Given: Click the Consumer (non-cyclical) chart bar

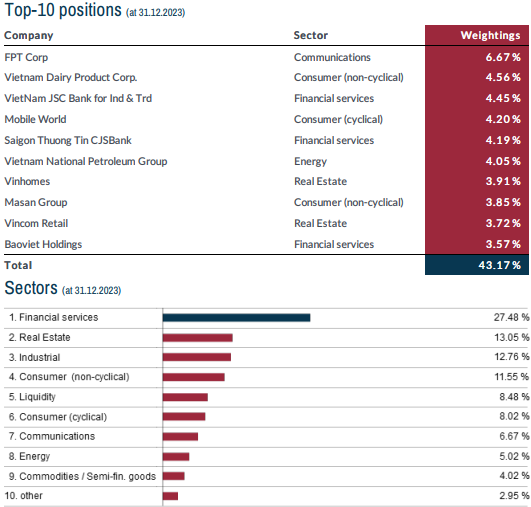Looking at the screenshot, I should (x=194, y=377).
